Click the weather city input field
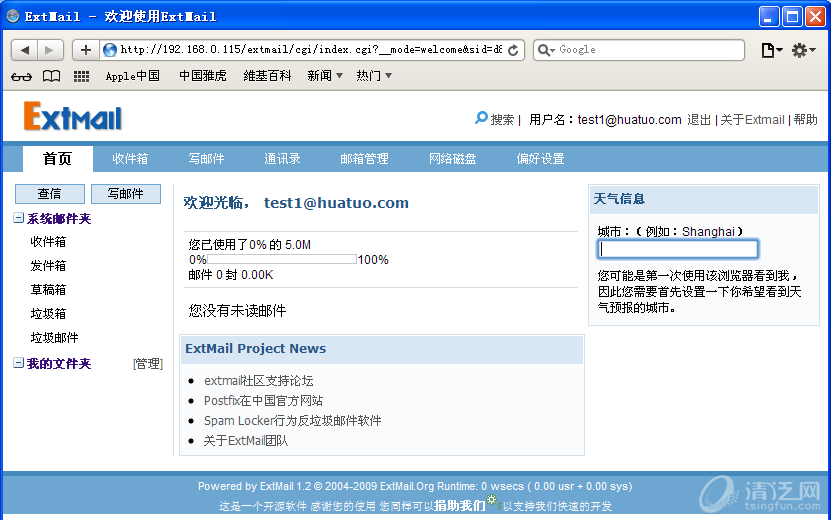The width and height of the screenshot is (831, 520). click(x=677, y=250)
